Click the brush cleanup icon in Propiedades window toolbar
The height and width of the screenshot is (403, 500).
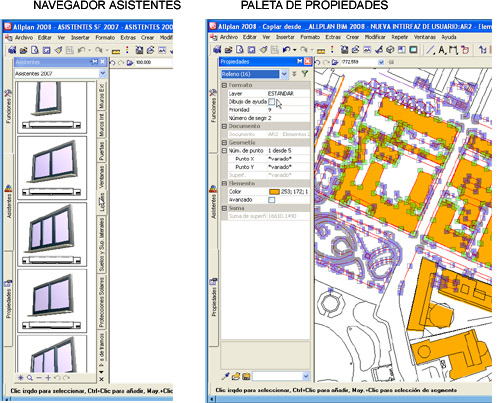click(x=263, y=50)
